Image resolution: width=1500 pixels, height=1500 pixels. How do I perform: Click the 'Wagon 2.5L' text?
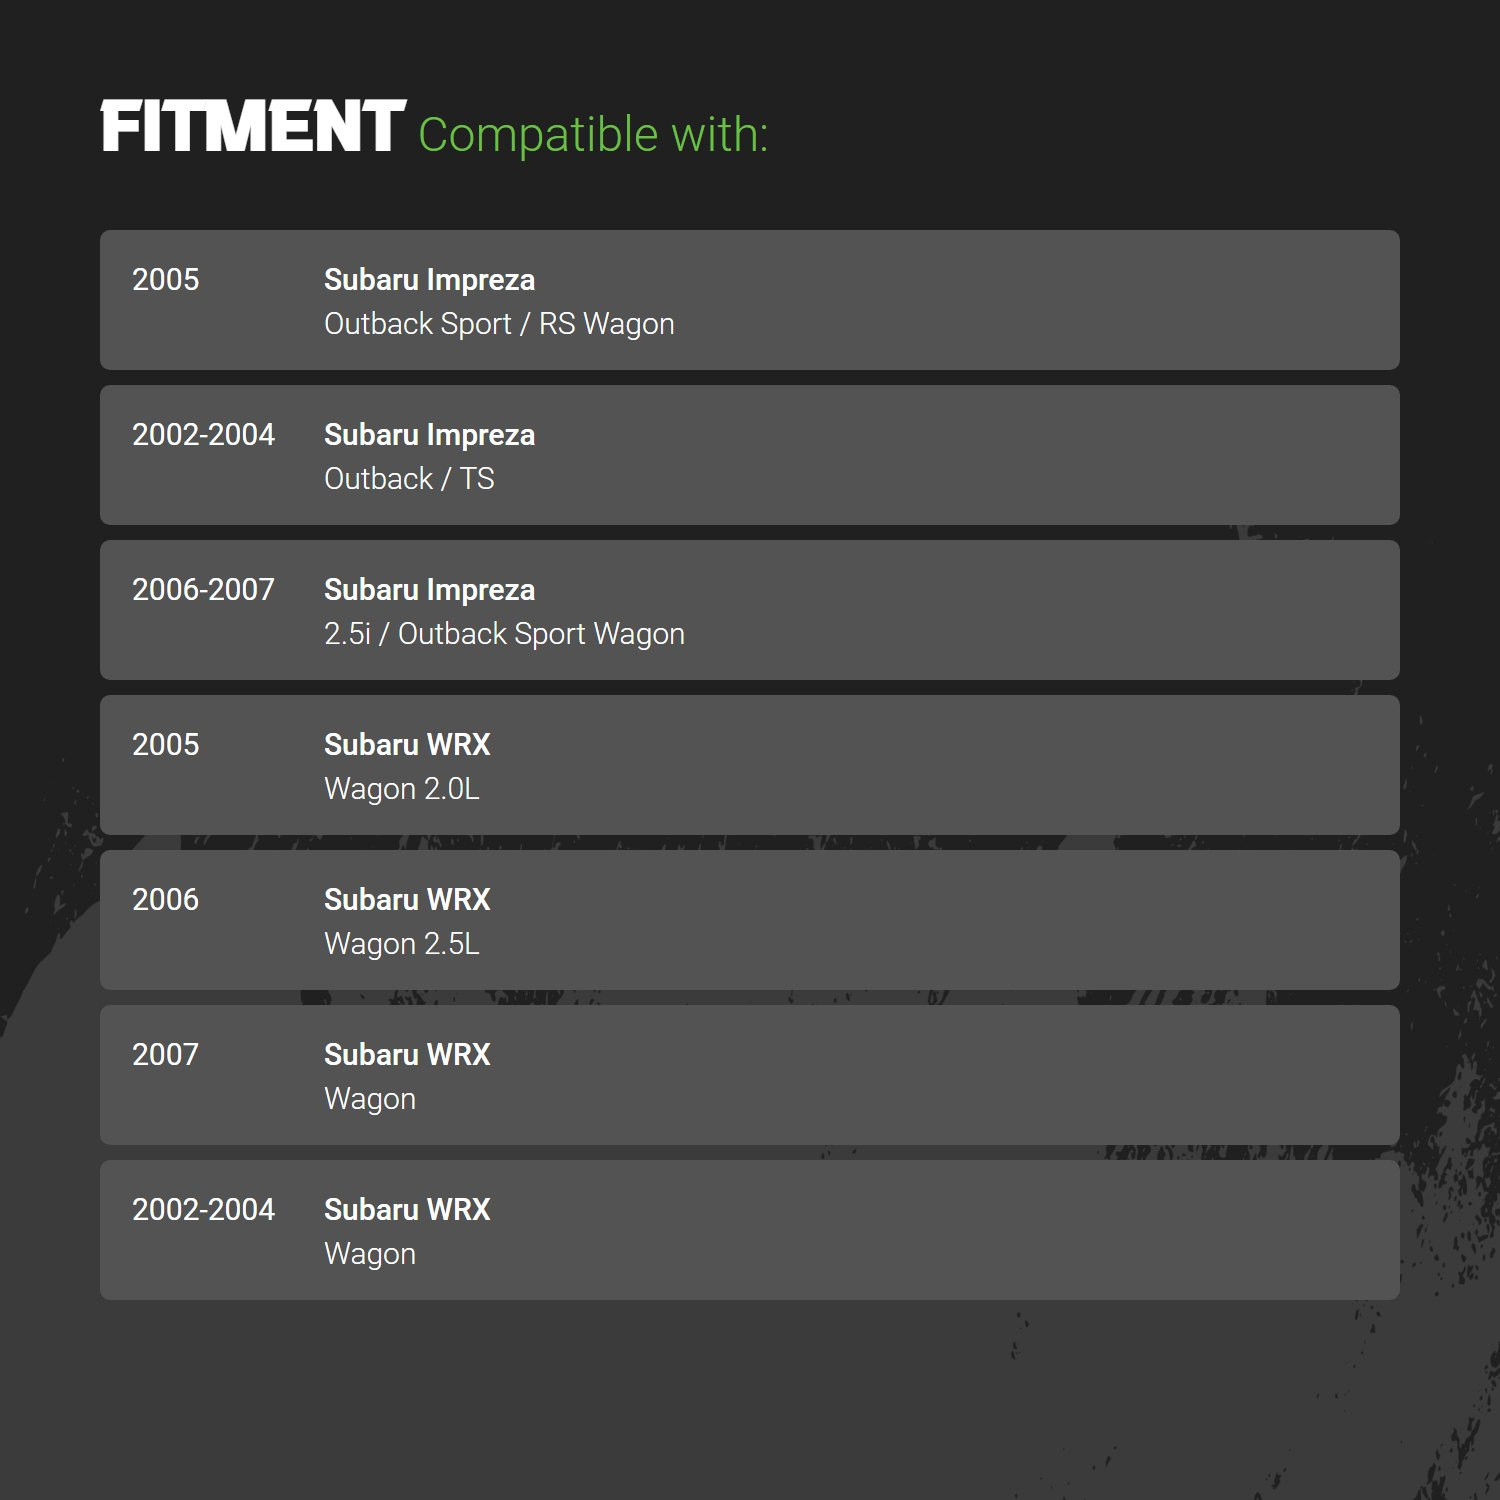(402, 944)
